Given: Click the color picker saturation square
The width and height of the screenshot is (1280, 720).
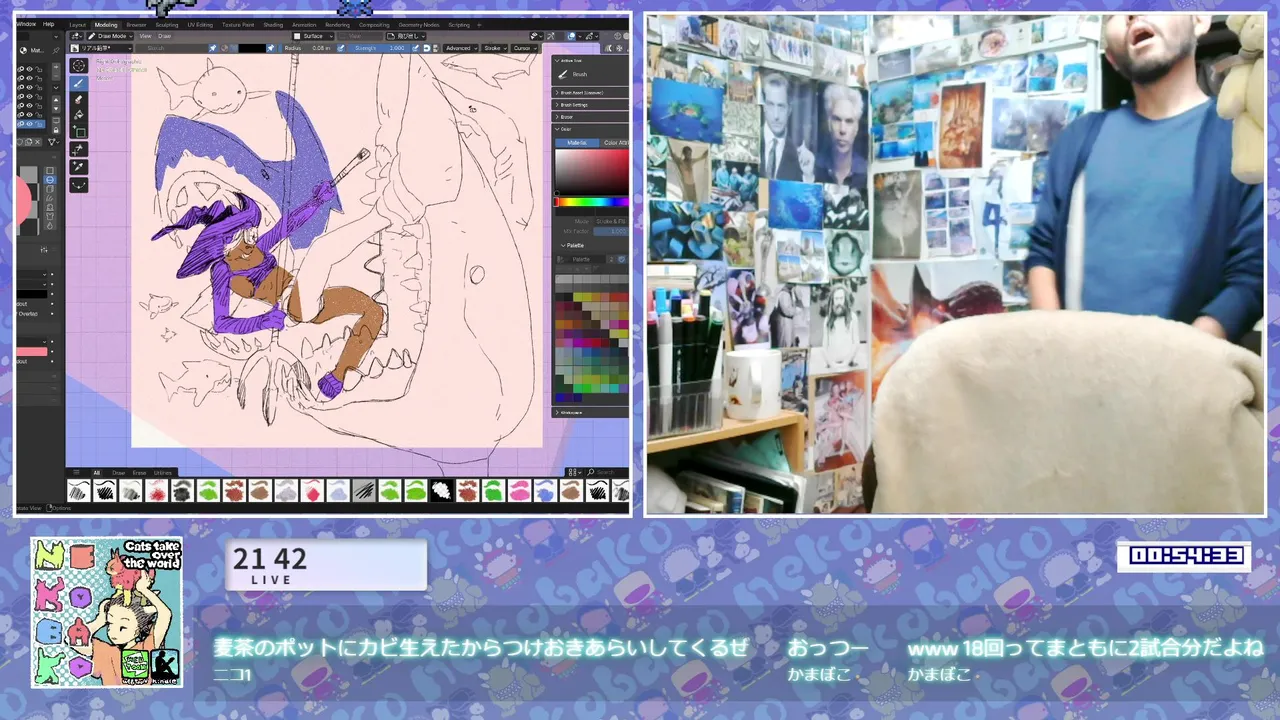Looking at the screenshot, I should point(591,172).
